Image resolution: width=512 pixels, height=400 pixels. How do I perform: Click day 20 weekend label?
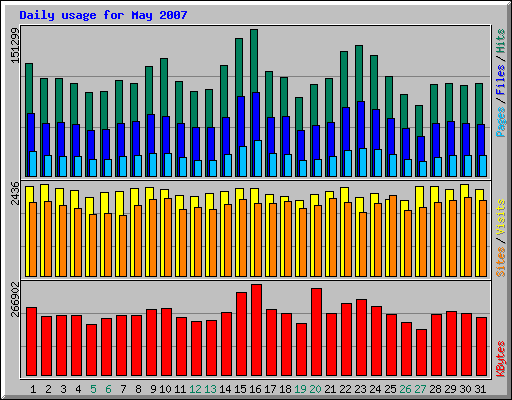(x=315, y=389)
